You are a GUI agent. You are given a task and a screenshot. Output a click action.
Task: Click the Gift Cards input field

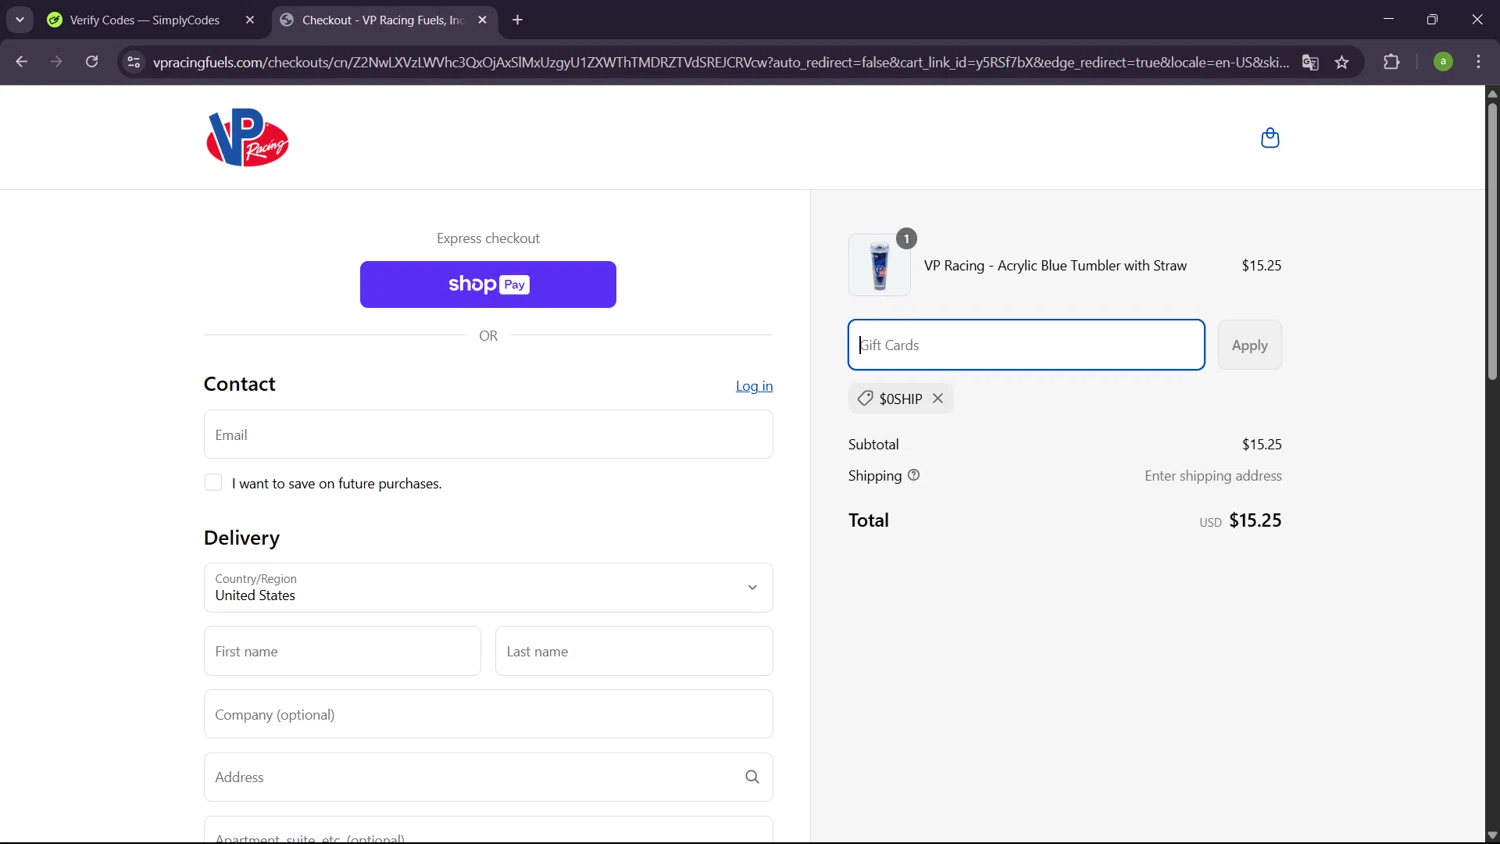(x=1026, y=345)
